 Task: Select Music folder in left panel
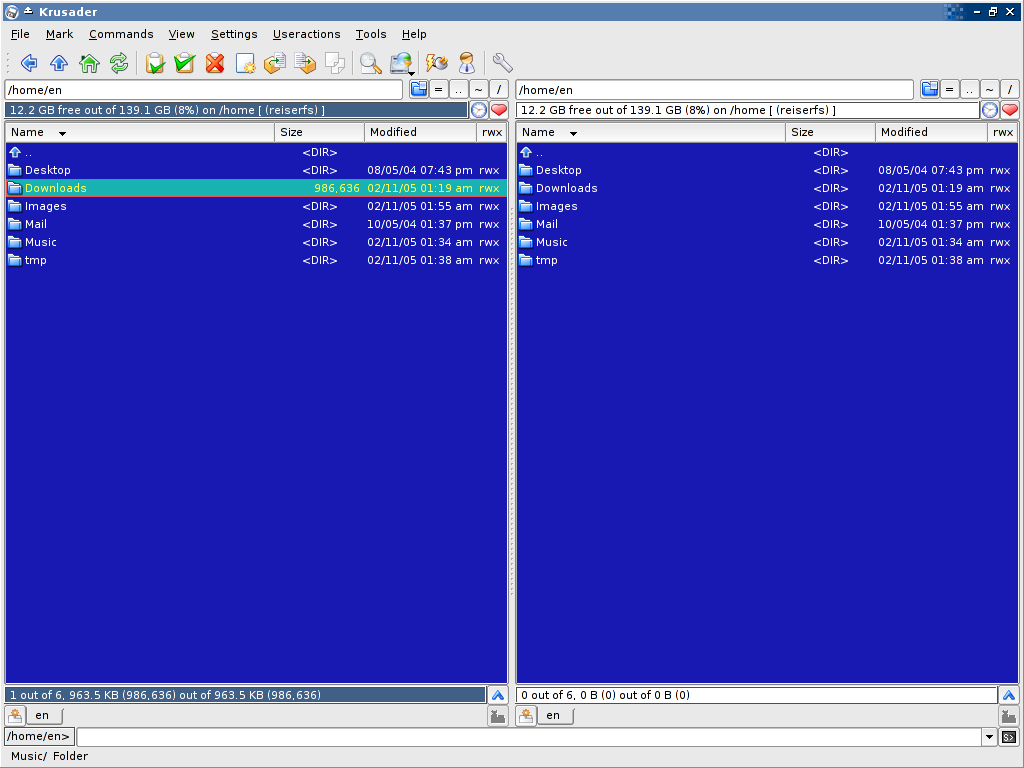(x=256, y=242)
